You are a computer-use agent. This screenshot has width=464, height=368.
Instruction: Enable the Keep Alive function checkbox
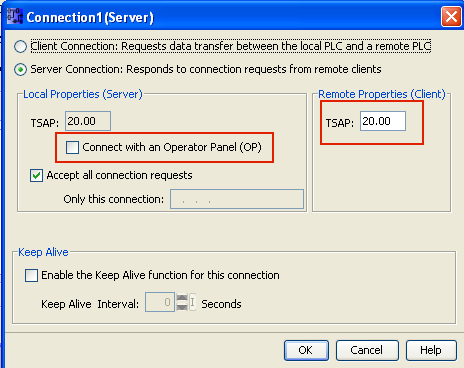(x=31, y=276)
